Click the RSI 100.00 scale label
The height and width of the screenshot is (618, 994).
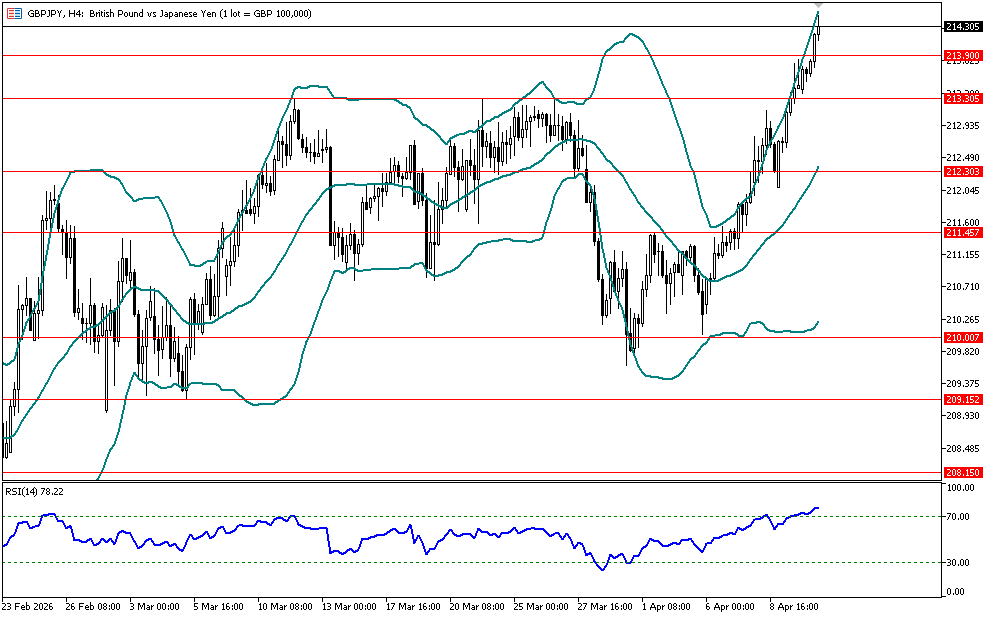961,488
